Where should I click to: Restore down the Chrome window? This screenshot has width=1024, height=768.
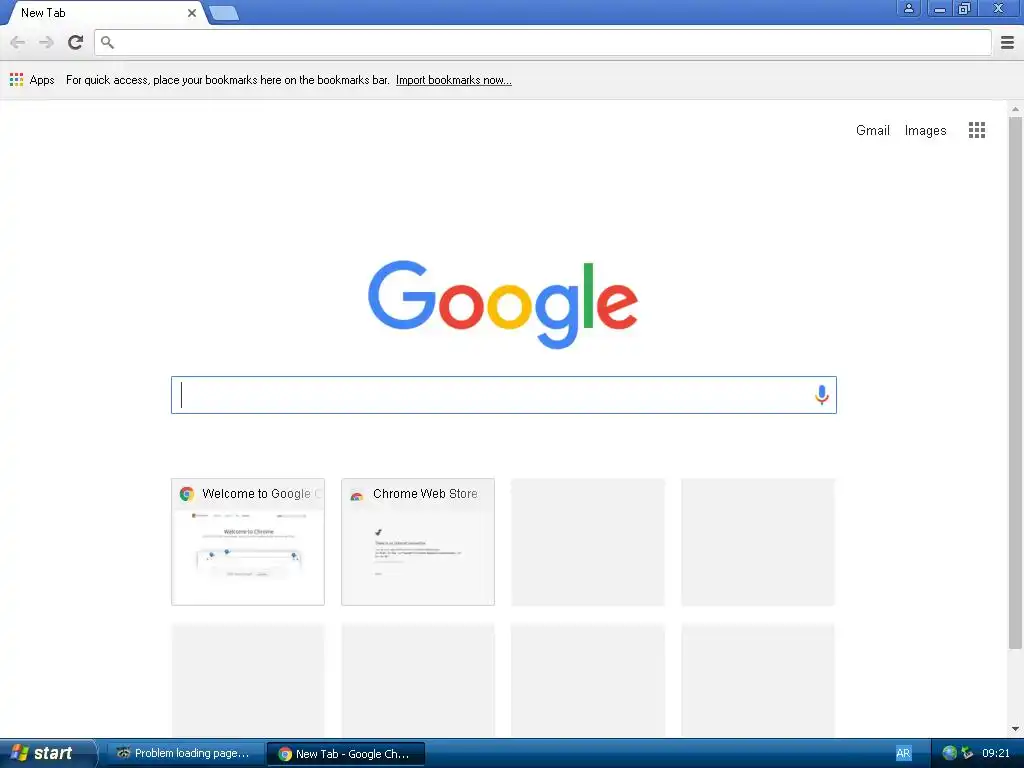coord(964,8)
